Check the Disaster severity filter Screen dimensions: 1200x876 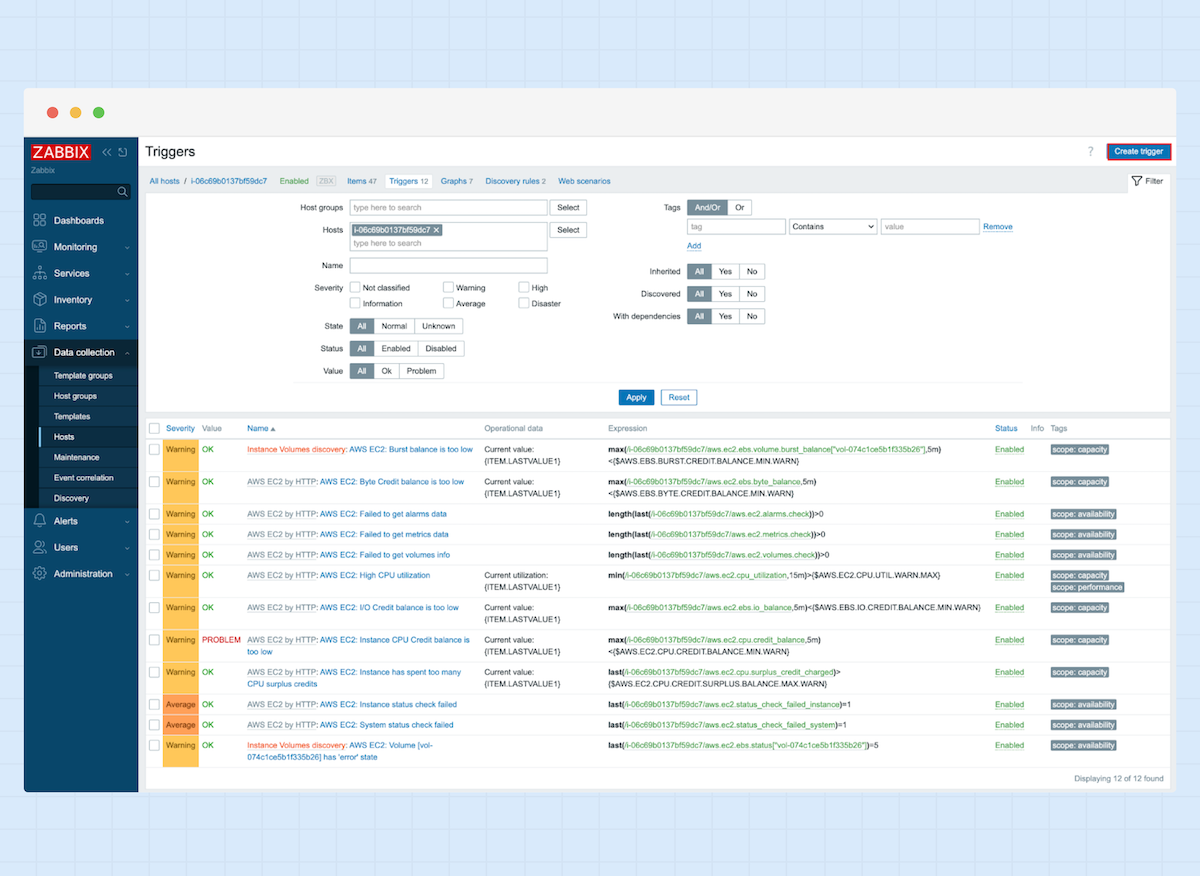coord(524,303)
